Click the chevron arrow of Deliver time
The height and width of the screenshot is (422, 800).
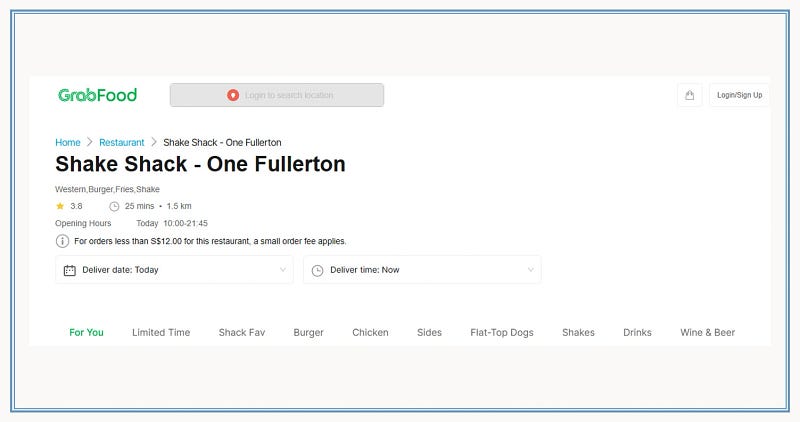click(x=531, y=270)
